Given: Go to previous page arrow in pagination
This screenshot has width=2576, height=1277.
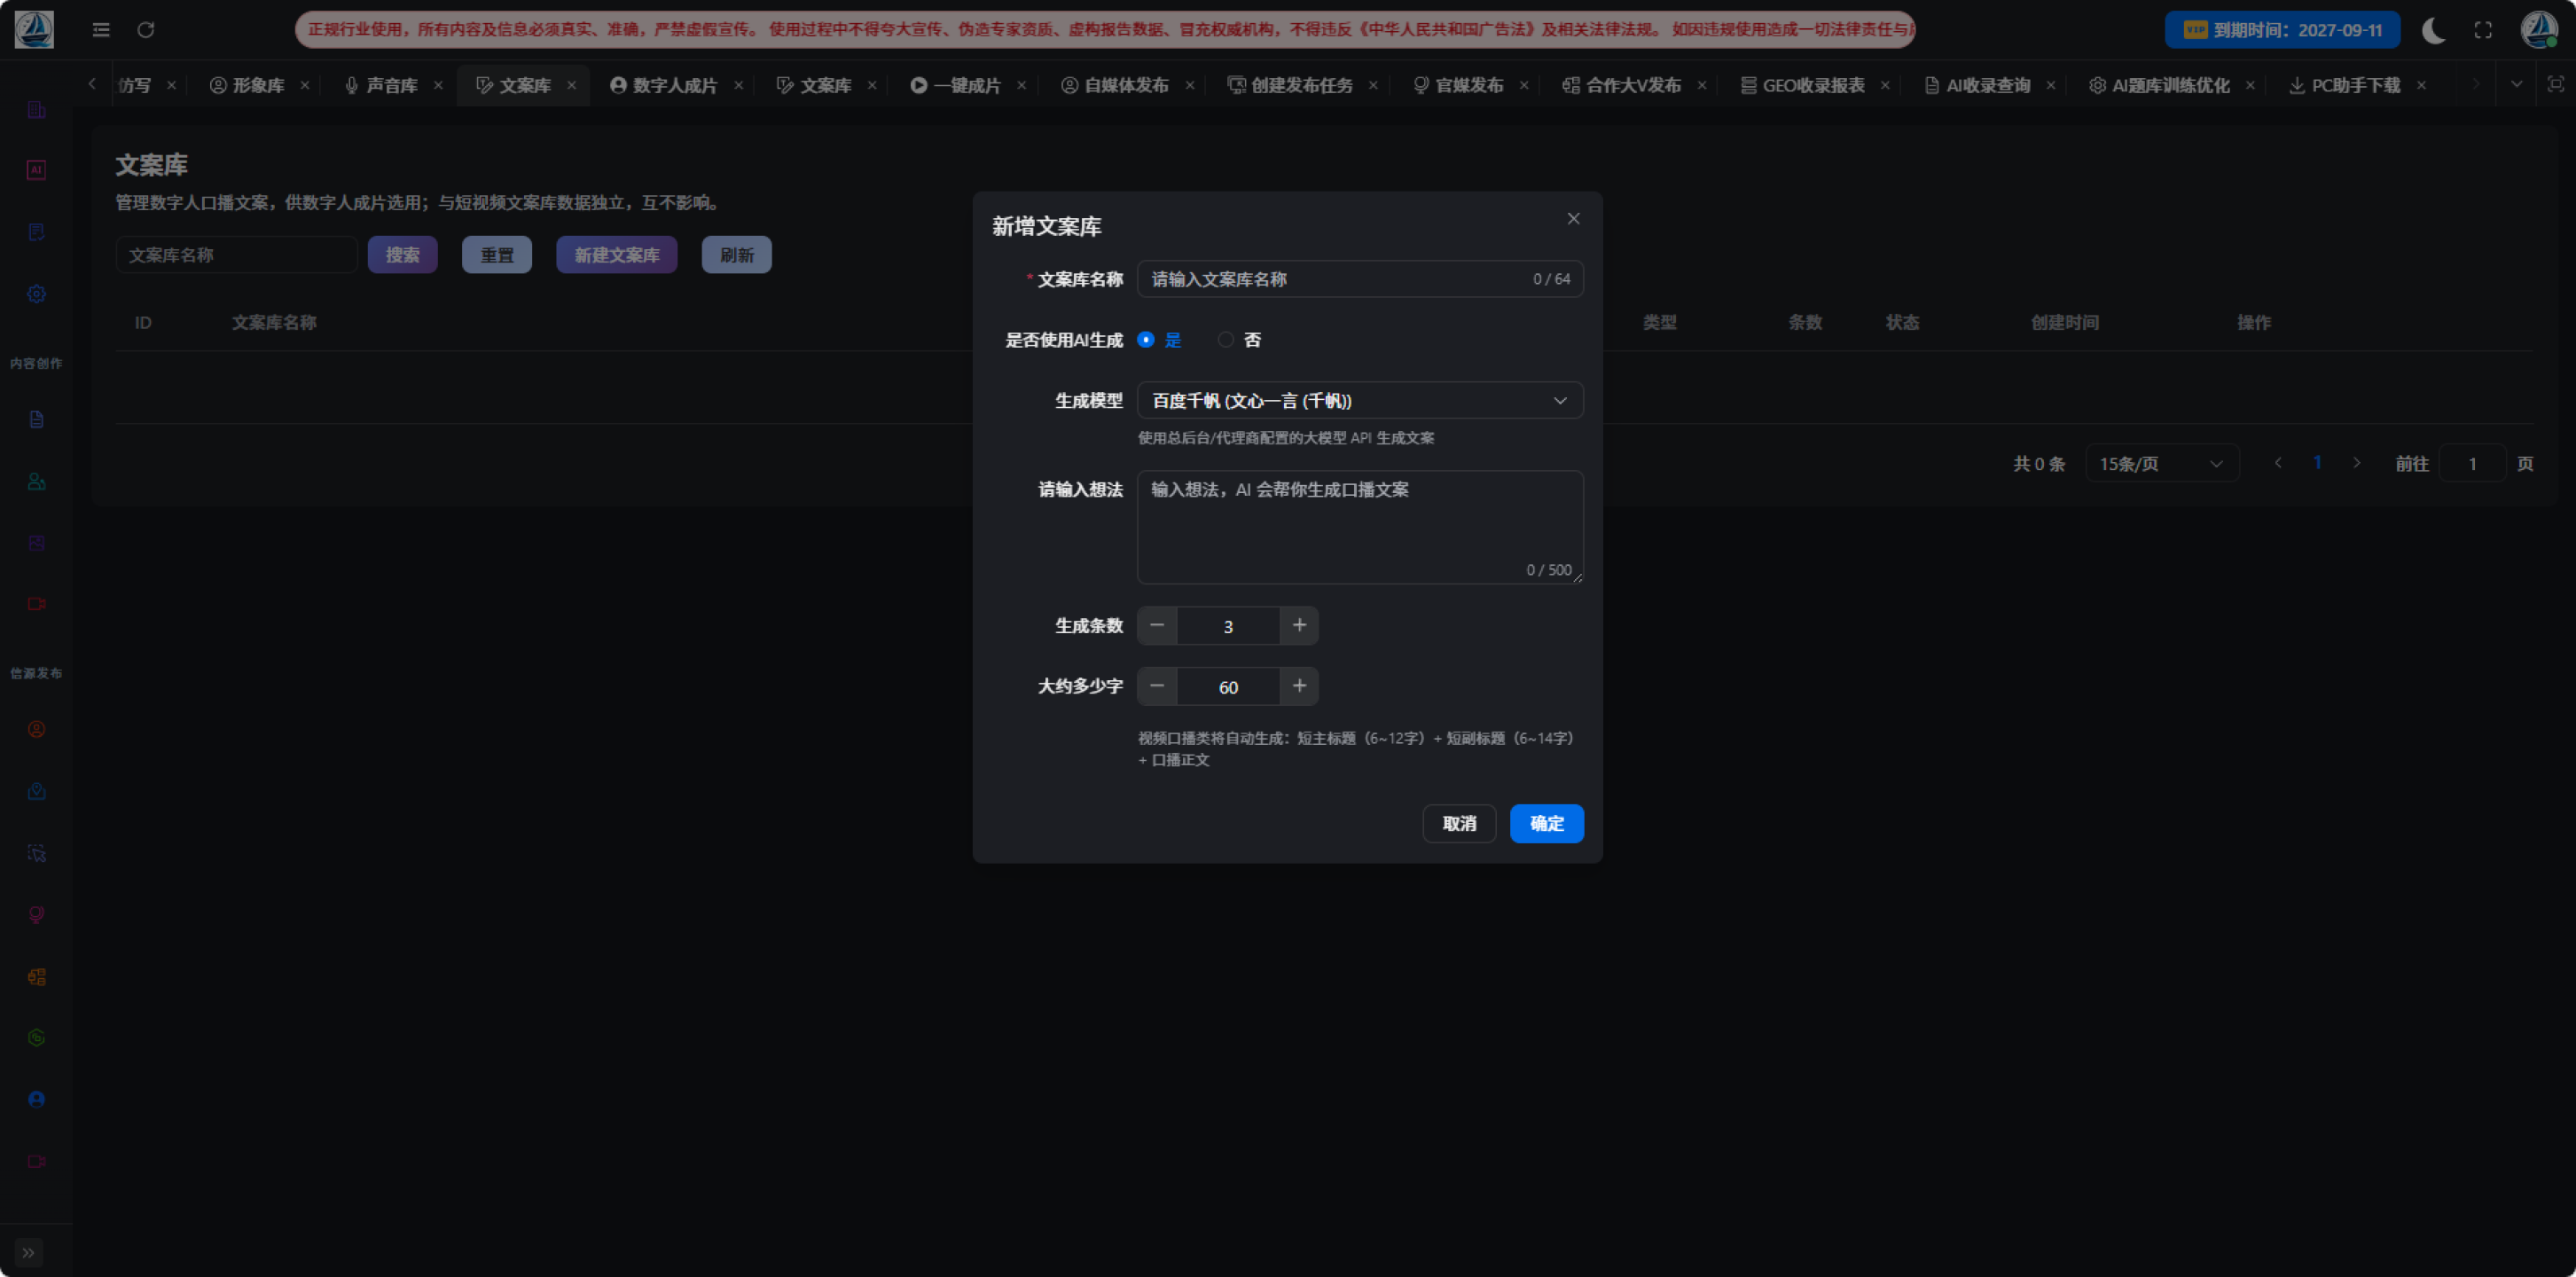Looking at the screenshot, I should (2278, 463).
